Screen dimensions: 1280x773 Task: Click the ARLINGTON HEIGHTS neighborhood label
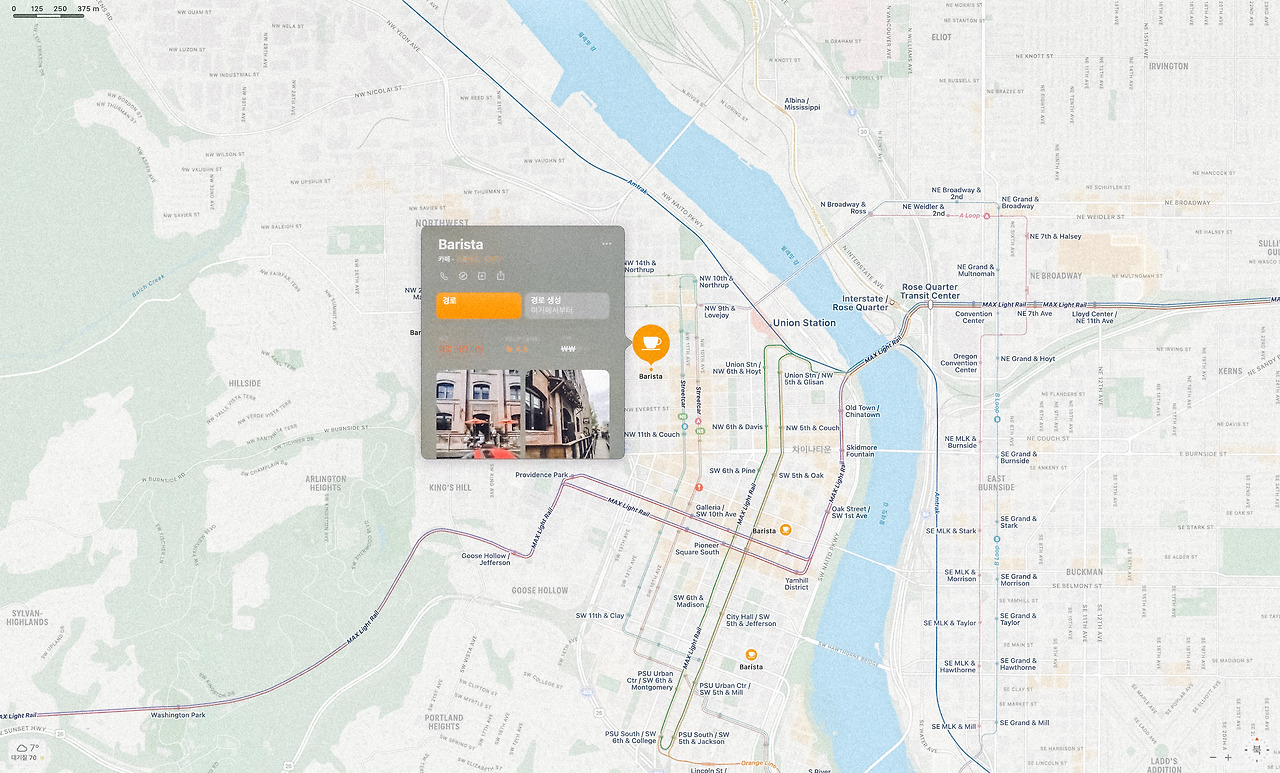(x=326, y=483)
